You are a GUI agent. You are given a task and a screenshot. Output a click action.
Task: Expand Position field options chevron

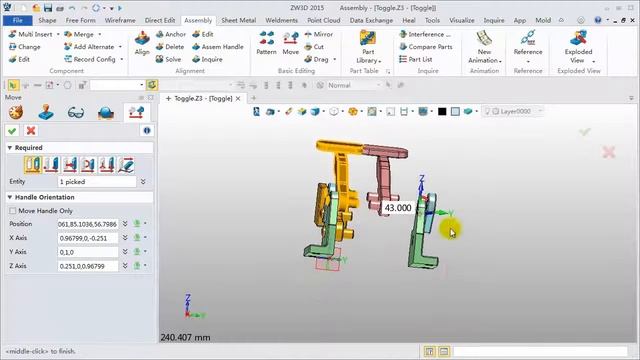pyautogui.click(x=125, y=224)
